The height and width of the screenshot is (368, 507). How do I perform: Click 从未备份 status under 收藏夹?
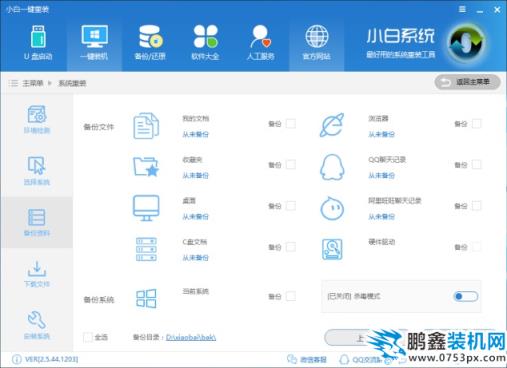point(195,175)
